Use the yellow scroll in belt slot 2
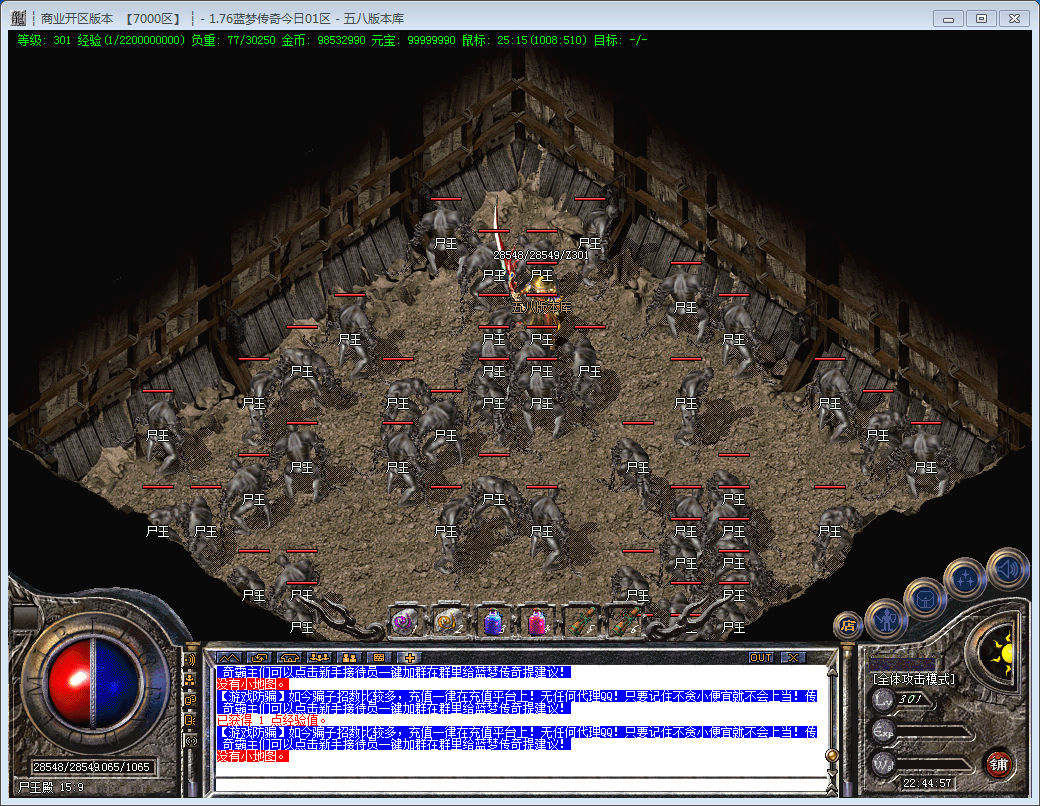Viewport: 1040px width, 806px height. point(449,622)
